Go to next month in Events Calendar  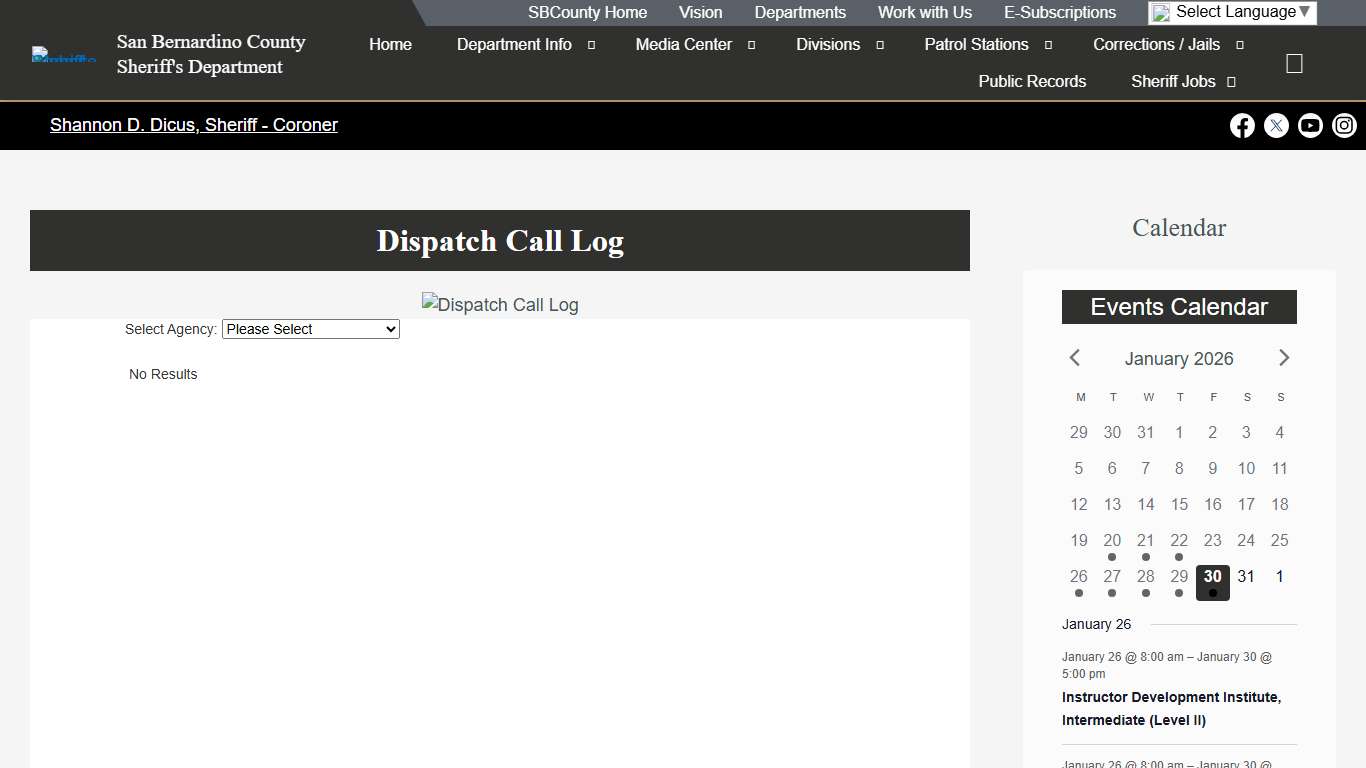click(1284, 358)
